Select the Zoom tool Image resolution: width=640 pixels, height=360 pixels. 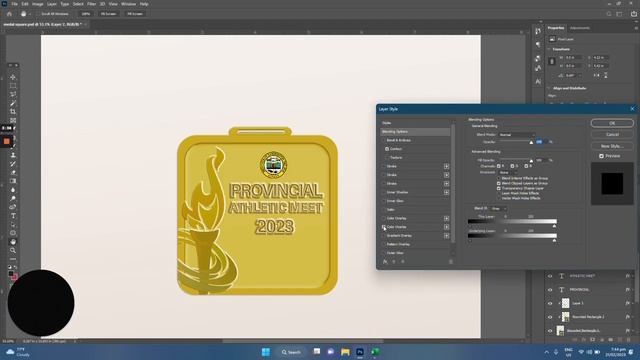click(13, 250)
